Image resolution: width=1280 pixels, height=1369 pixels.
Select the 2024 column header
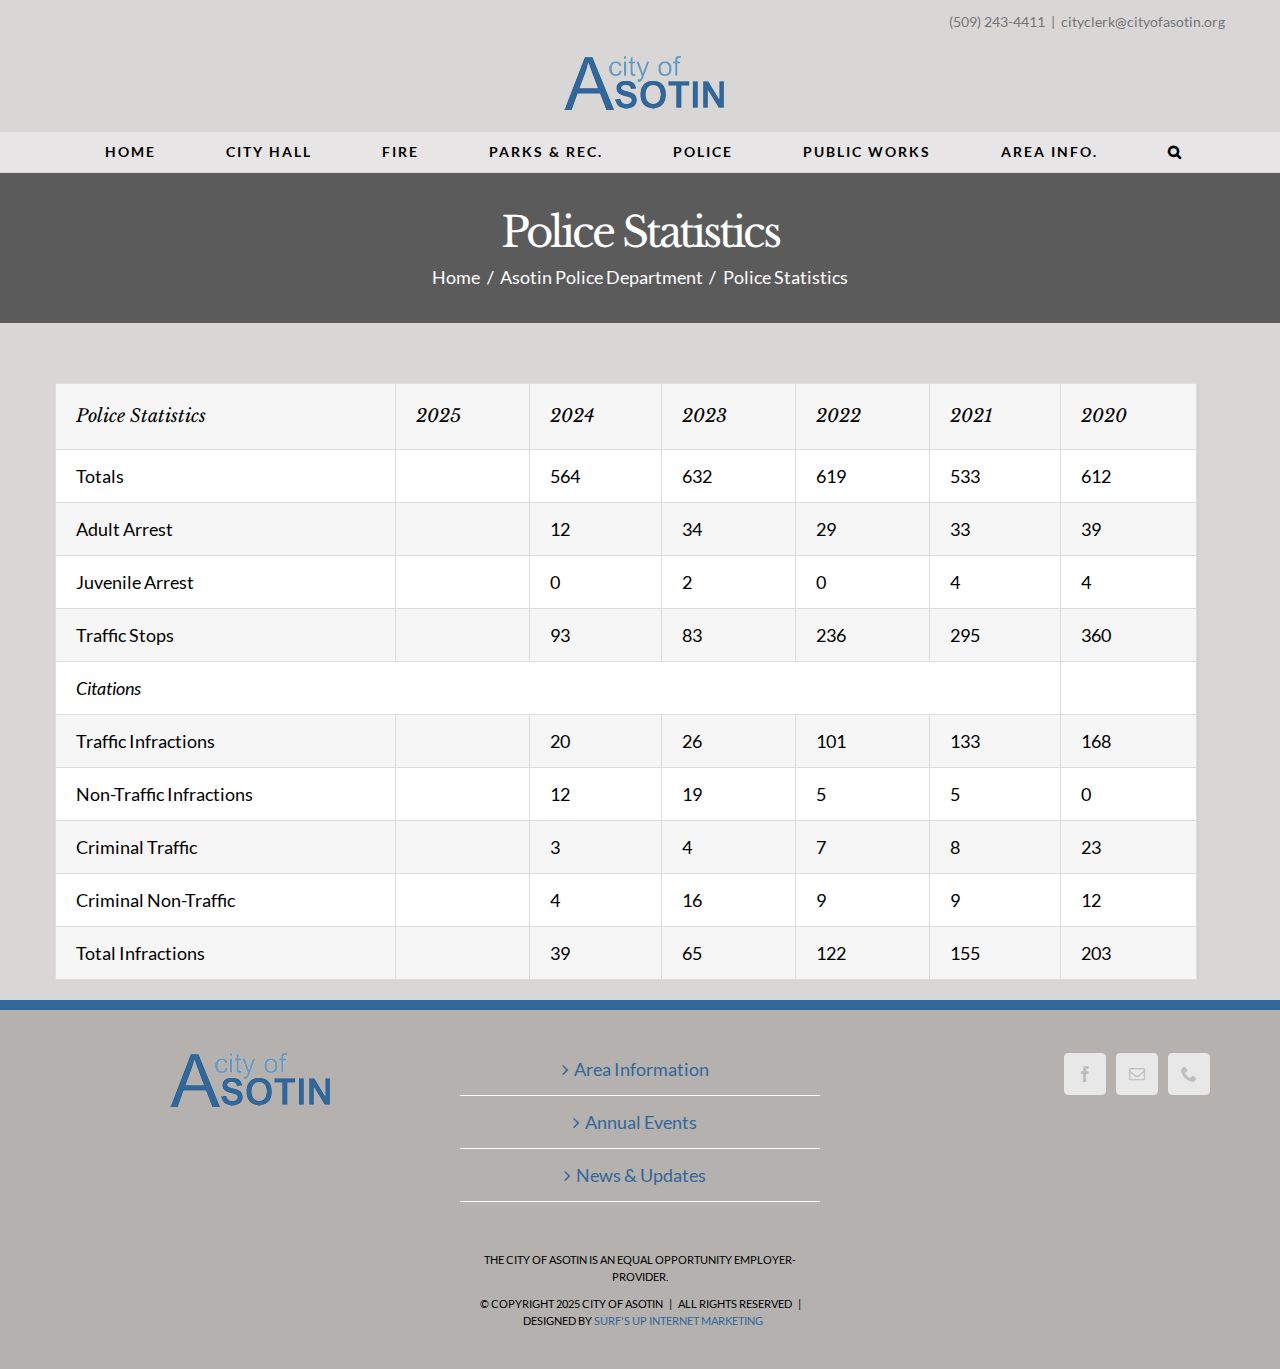572,416
